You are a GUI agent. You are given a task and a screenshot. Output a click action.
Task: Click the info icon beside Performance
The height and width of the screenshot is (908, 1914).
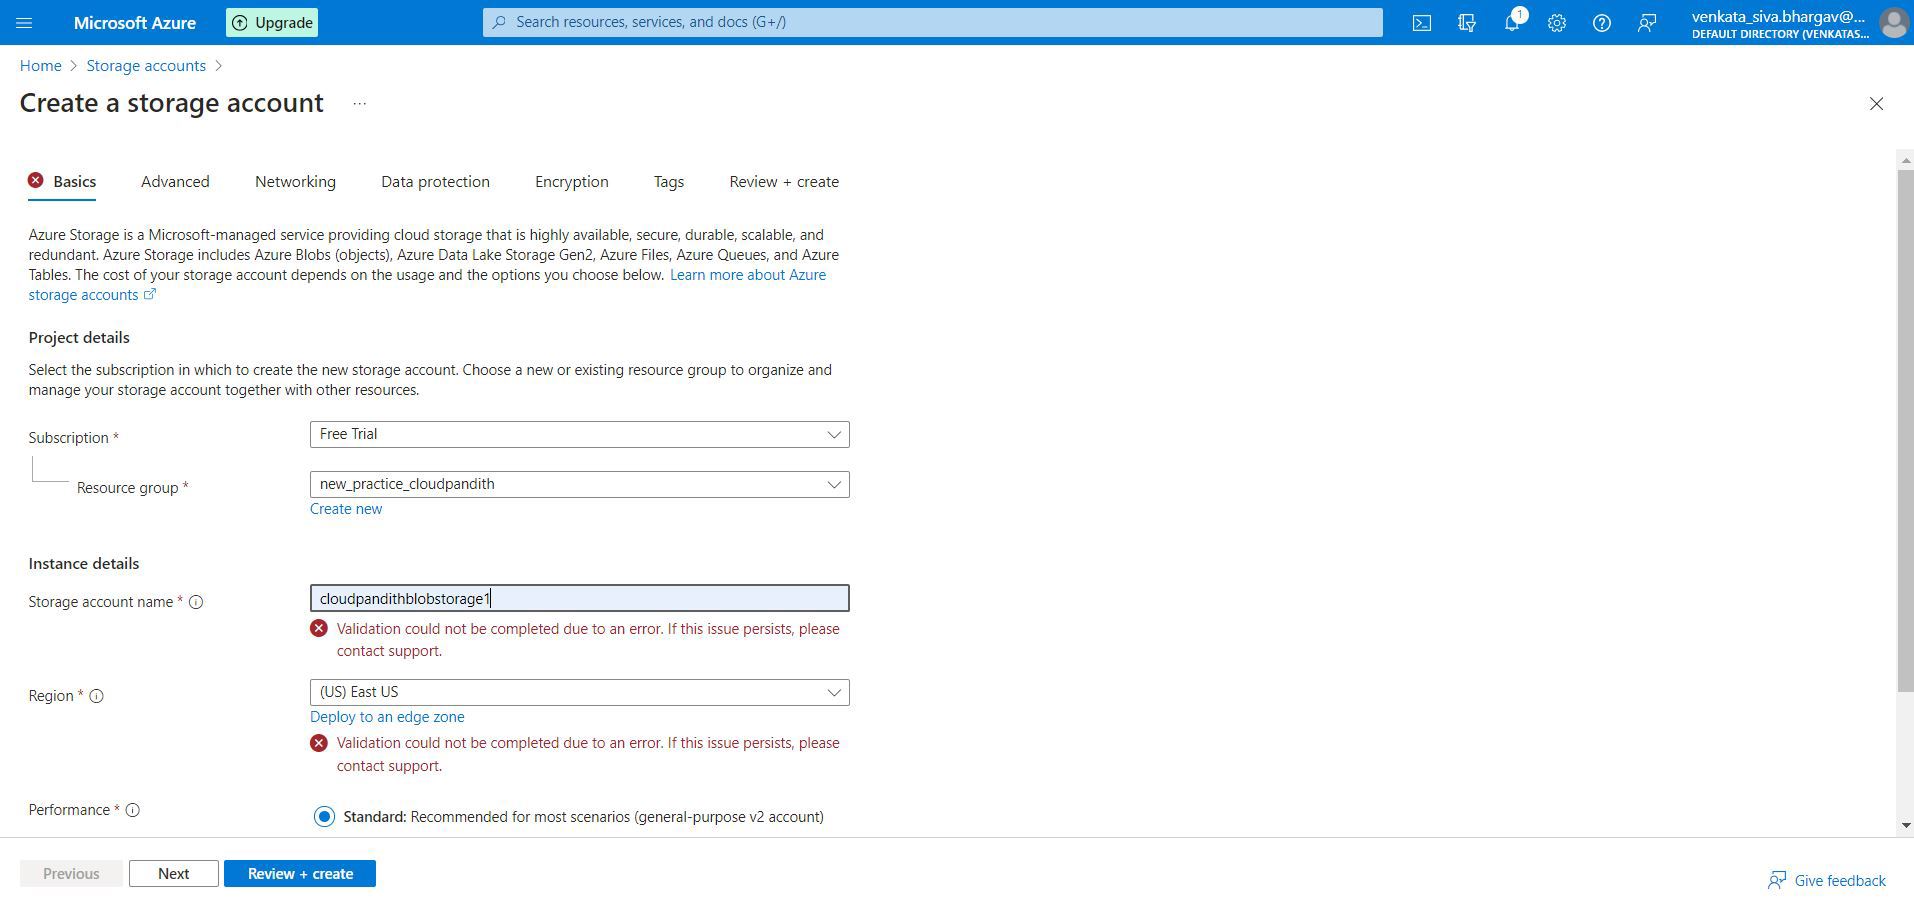click(x=133, y=810)
